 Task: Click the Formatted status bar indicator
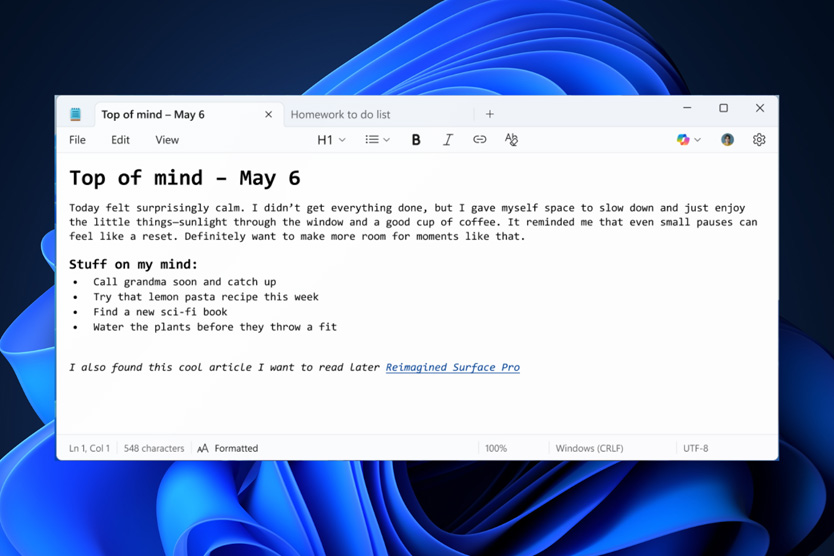click(x=228, y=449)
